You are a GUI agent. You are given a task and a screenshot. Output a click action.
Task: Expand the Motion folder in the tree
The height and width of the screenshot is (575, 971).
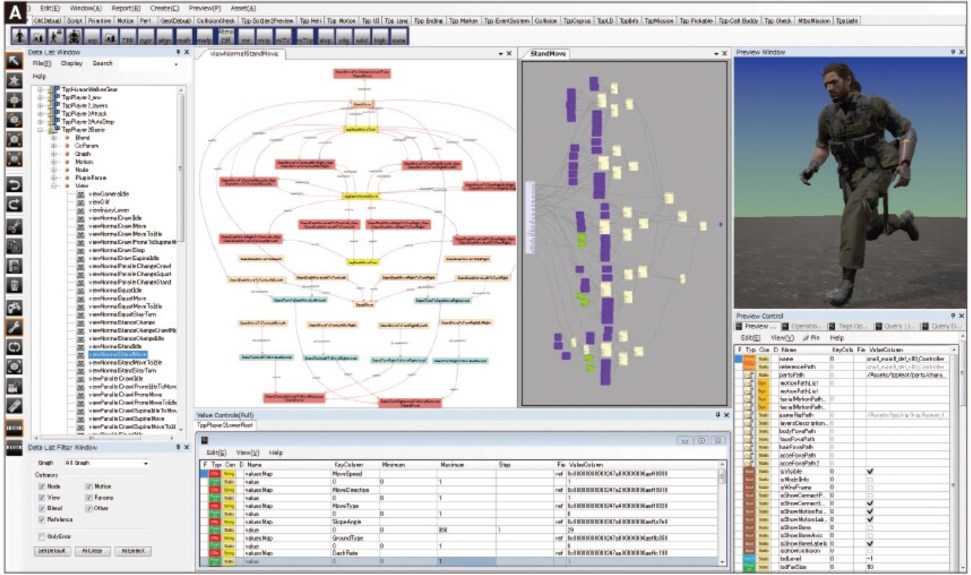(54, 162)
